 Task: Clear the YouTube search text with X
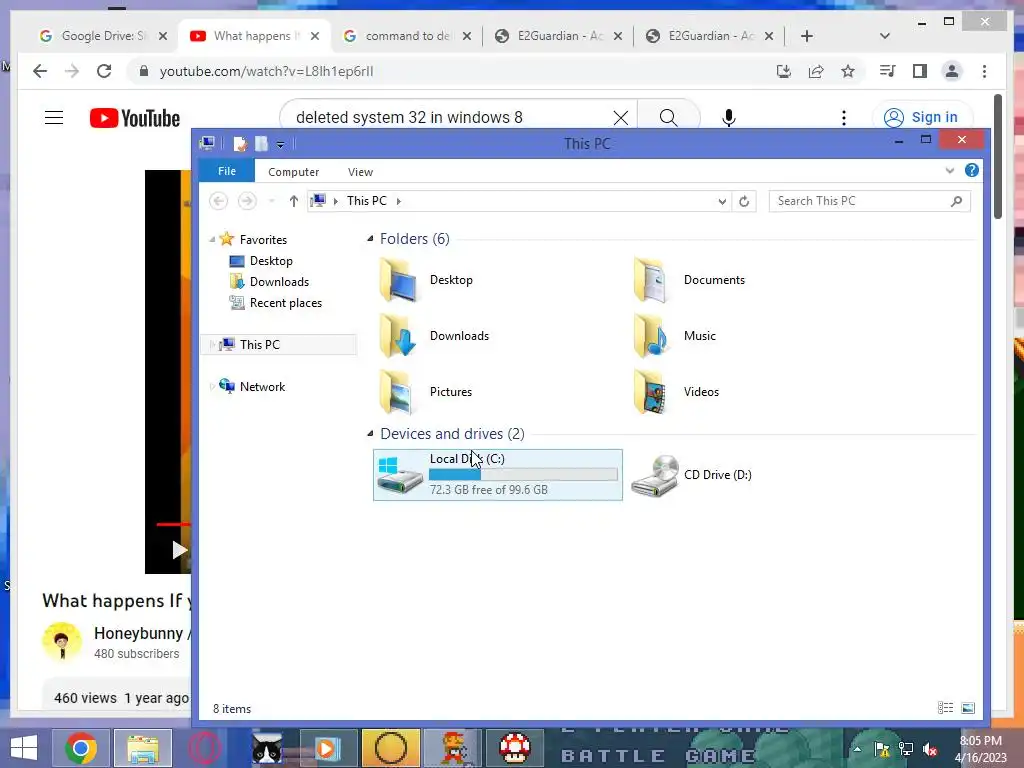tap(621, 118)
